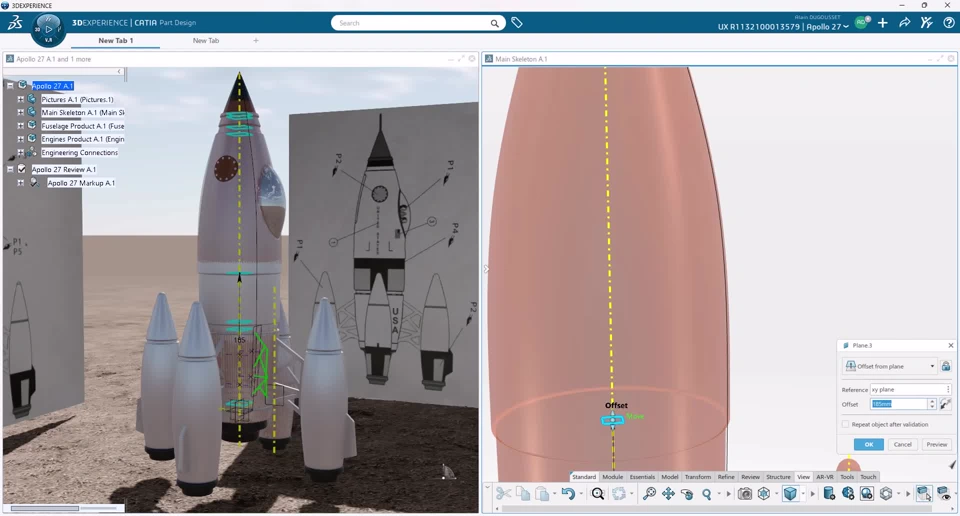Click the cylinder with gear icon

pos(828,493)
